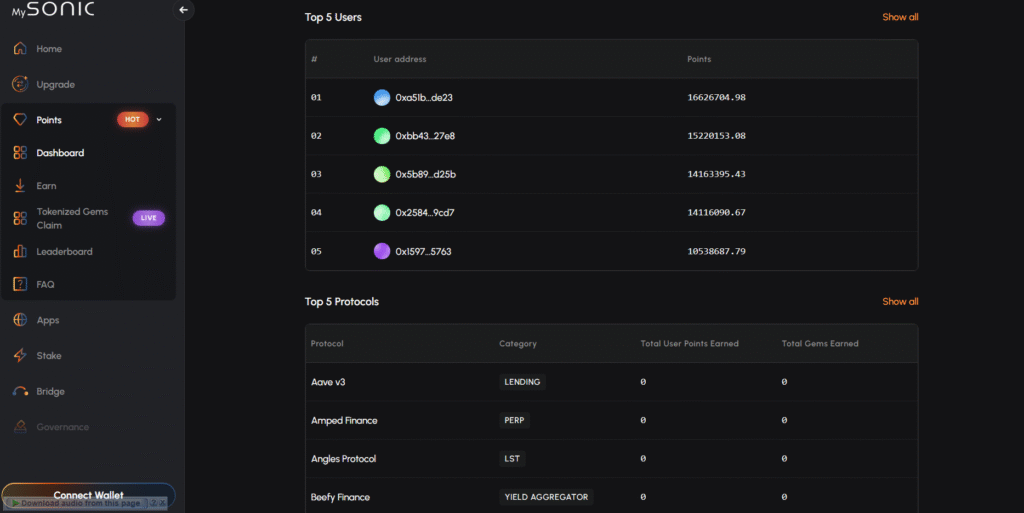Viewport: 1024px width, 513px height.
Task: Click the Upgrade icon in sidebar
Action: pyautogui.click(x=20, y=85)
